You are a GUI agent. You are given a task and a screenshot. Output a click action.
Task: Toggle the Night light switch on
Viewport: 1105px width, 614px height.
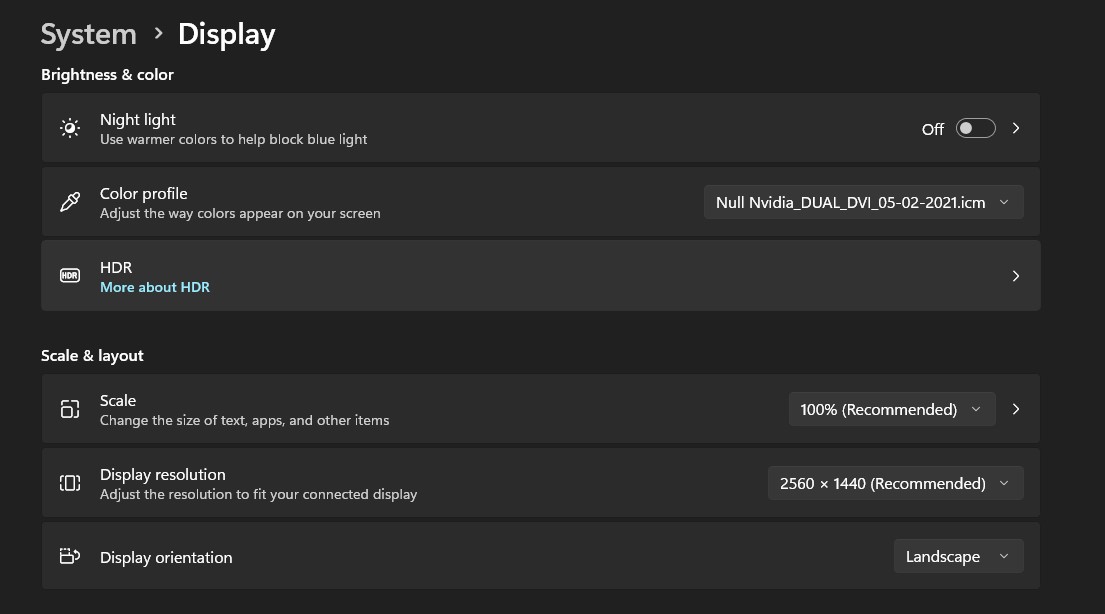975,128
